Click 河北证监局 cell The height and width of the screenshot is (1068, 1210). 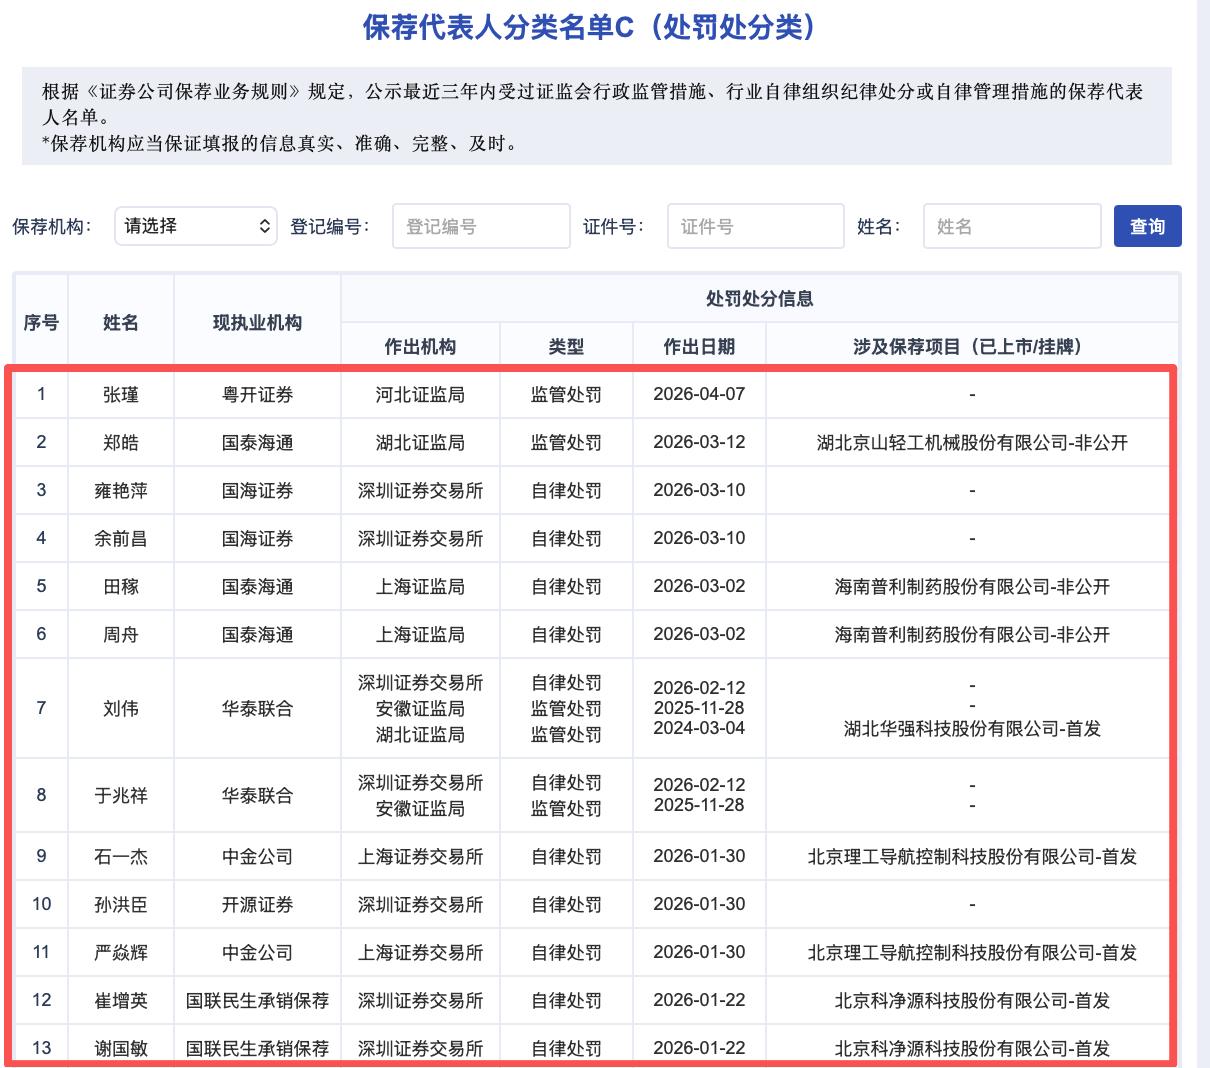tap(420, 395)
